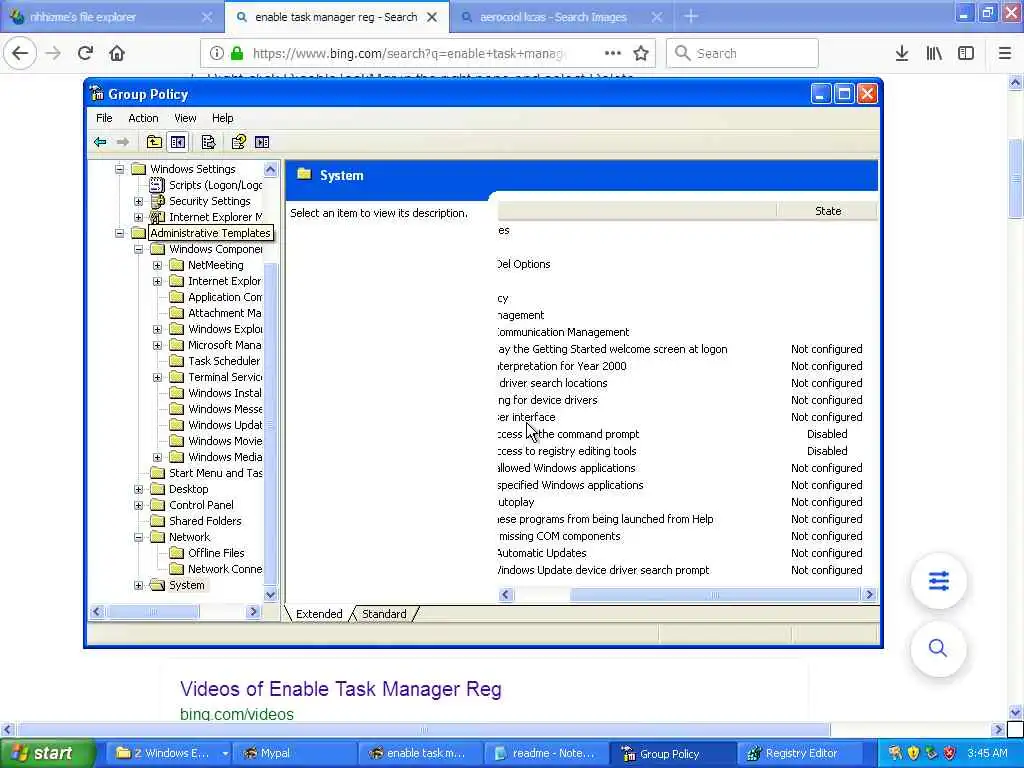The image size is (1024, 768).
Task: Bookmark this page with the star icon
Action: [x=641, y=53]
